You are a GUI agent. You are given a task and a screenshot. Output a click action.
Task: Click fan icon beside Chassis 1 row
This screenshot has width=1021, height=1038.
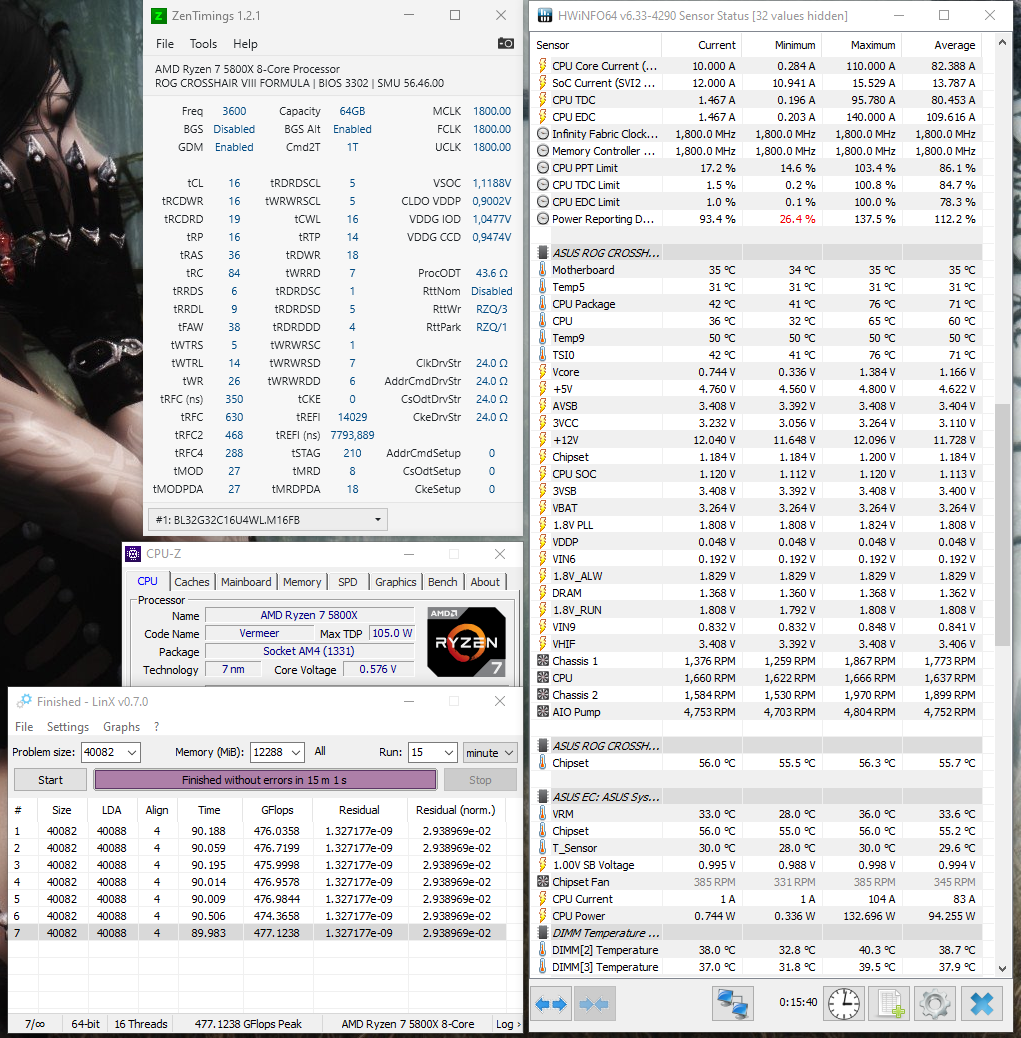point(542,661)
